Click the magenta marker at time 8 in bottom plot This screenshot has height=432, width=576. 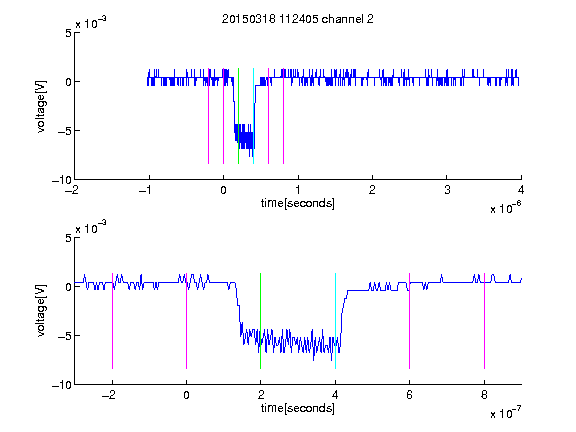click(x=485, y=321)
